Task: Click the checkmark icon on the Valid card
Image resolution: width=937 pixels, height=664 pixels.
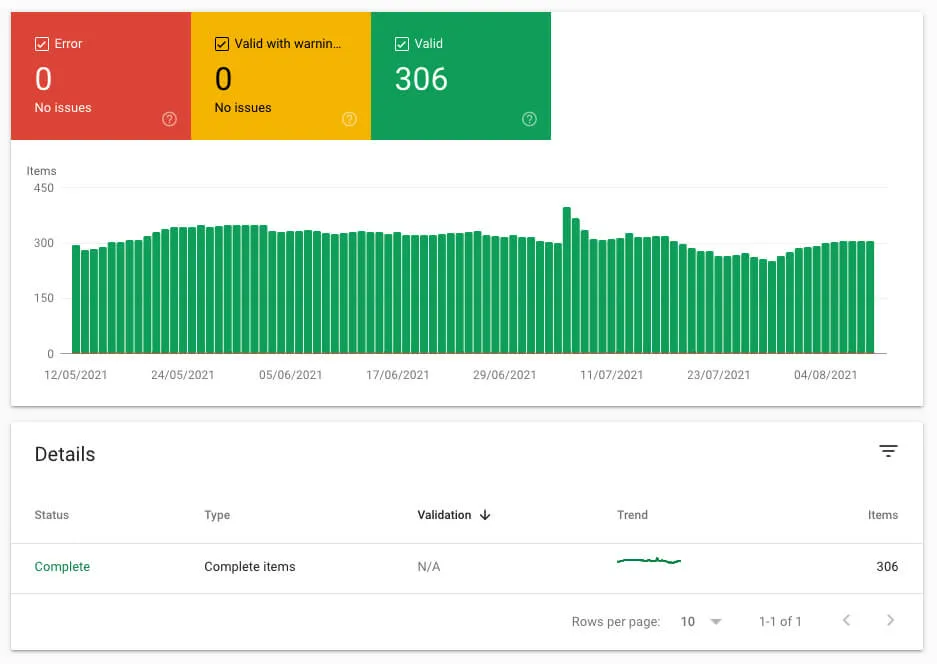Action: 400,43
